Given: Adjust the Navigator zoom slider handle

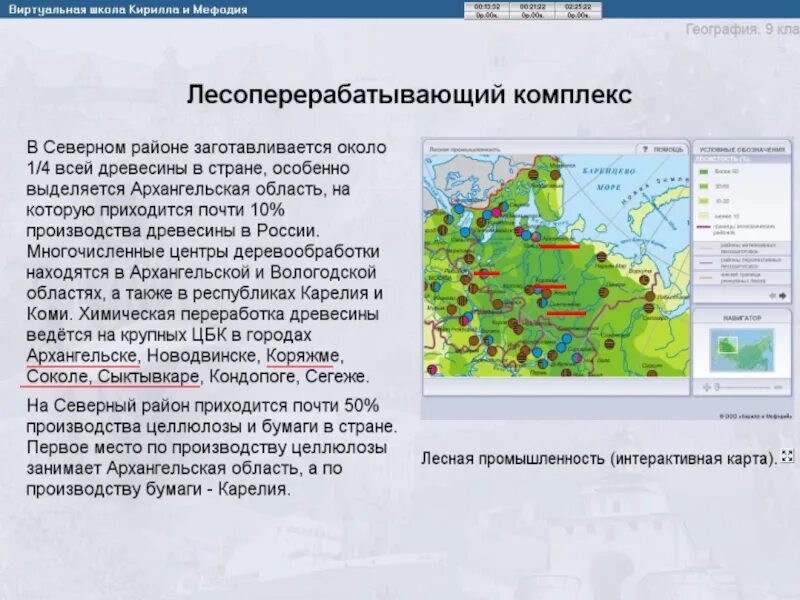Looking at the screenshot, I should (x=717, y=388).
